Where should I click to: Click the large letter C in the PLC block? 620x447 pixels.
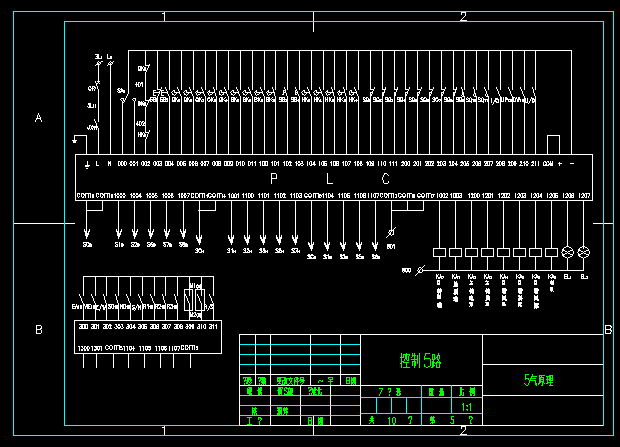(386, 179)
